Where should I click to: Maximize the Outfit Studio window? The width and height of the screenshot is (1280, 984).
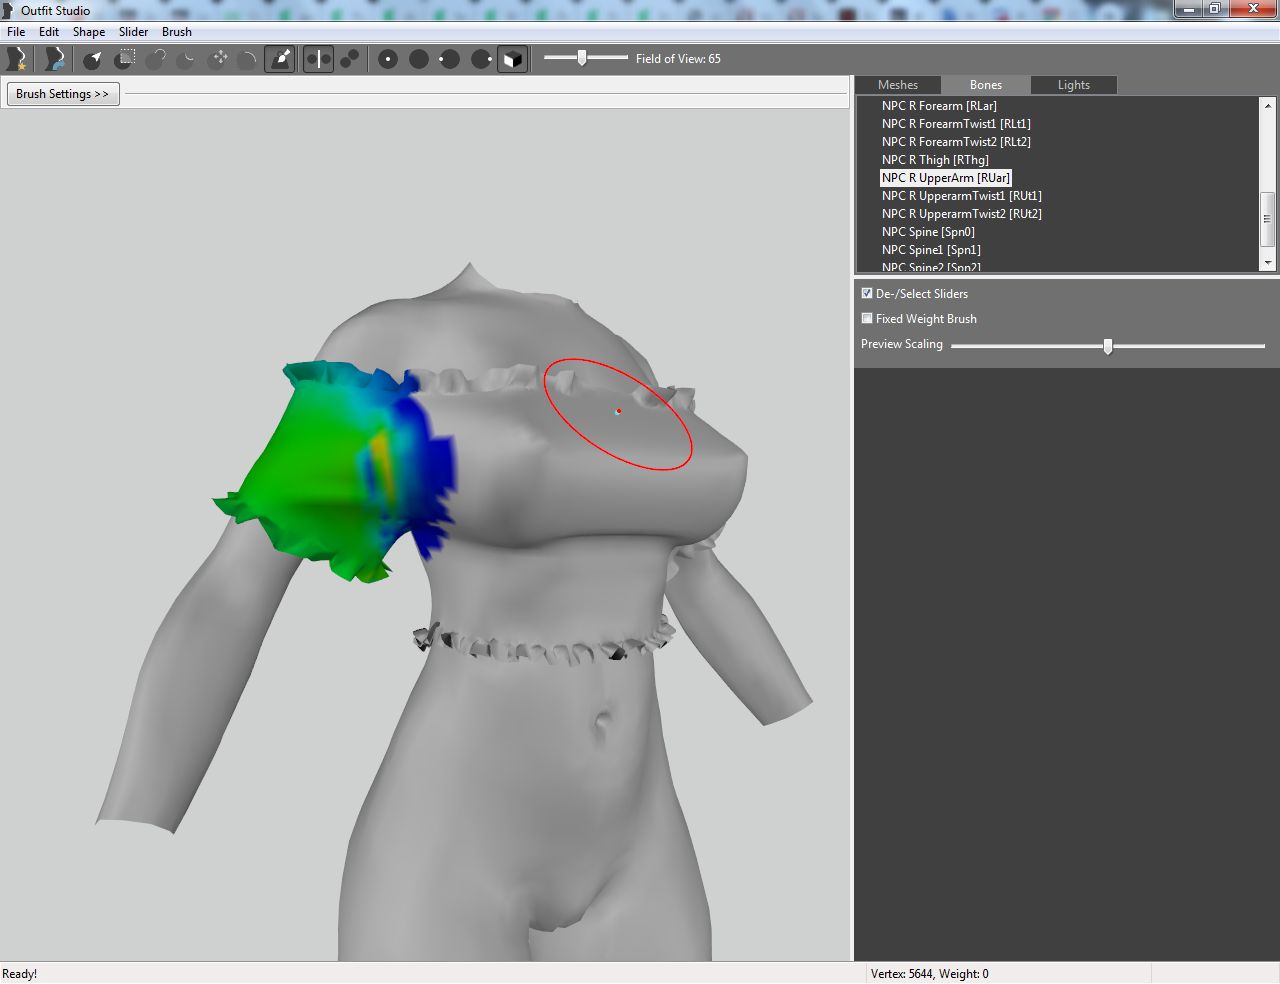(1215, 9)
